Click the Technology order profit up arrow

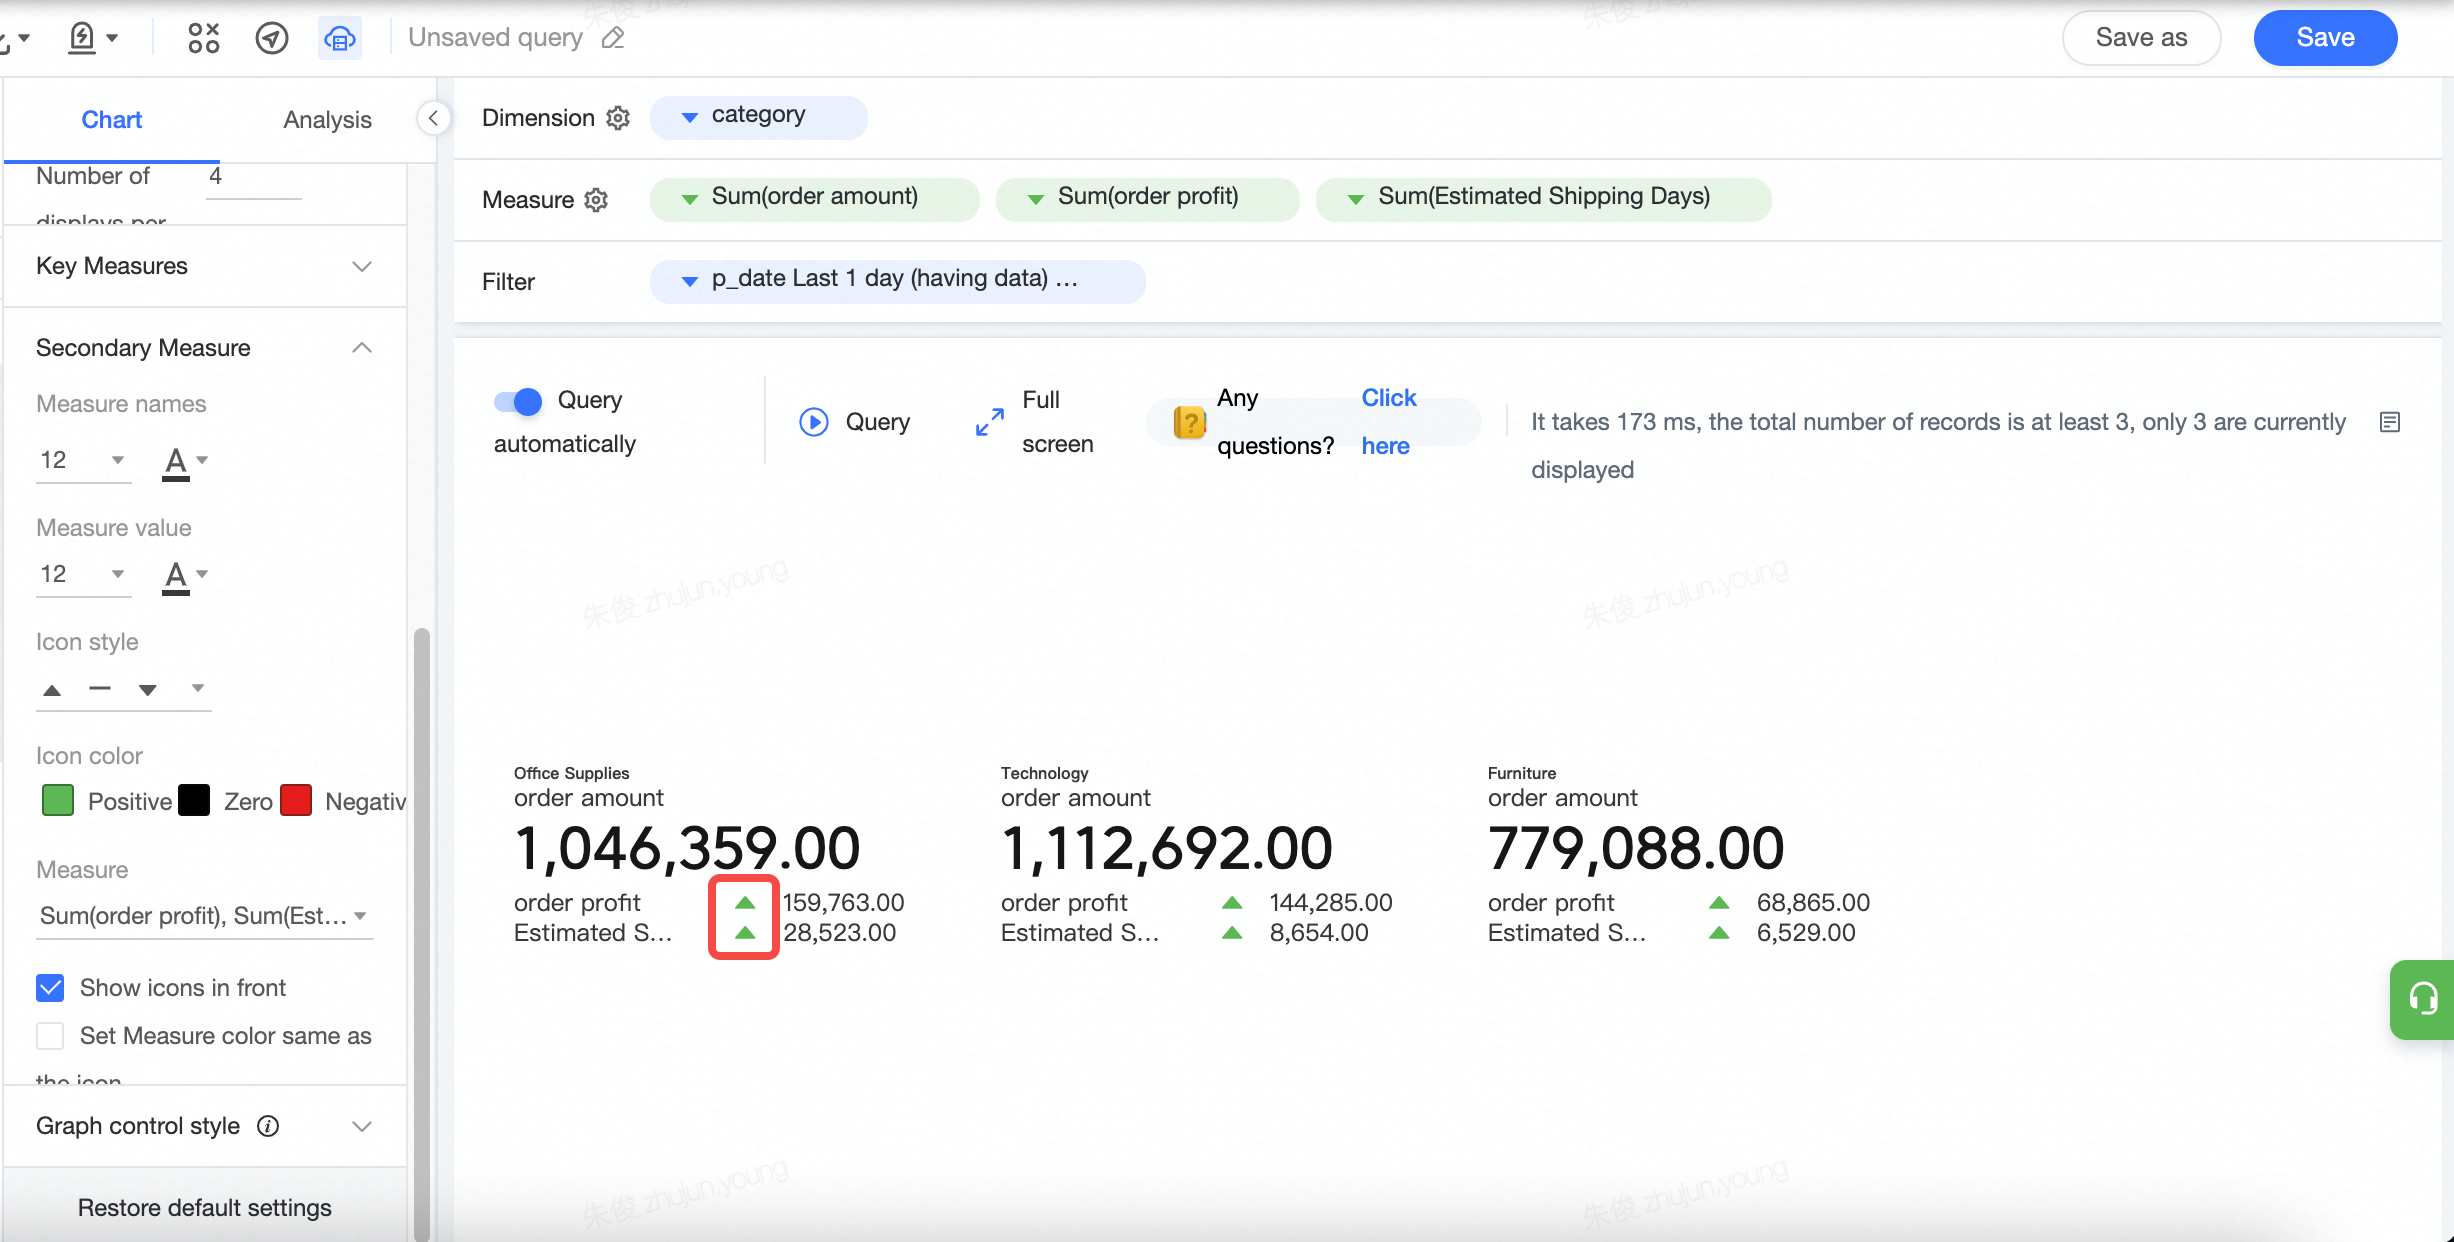[1232, 903]
